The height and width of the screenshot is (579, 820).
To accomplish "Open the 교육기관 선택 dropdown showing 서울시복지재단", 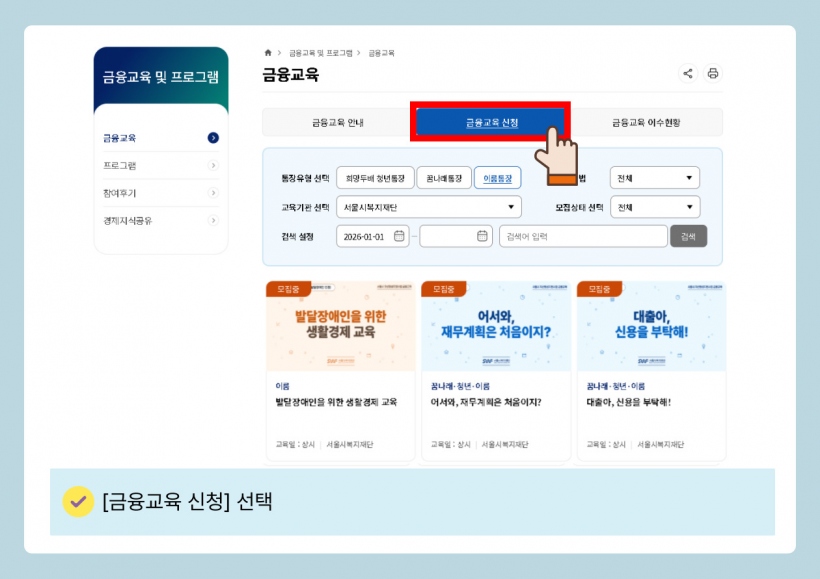I will point(428,207).
